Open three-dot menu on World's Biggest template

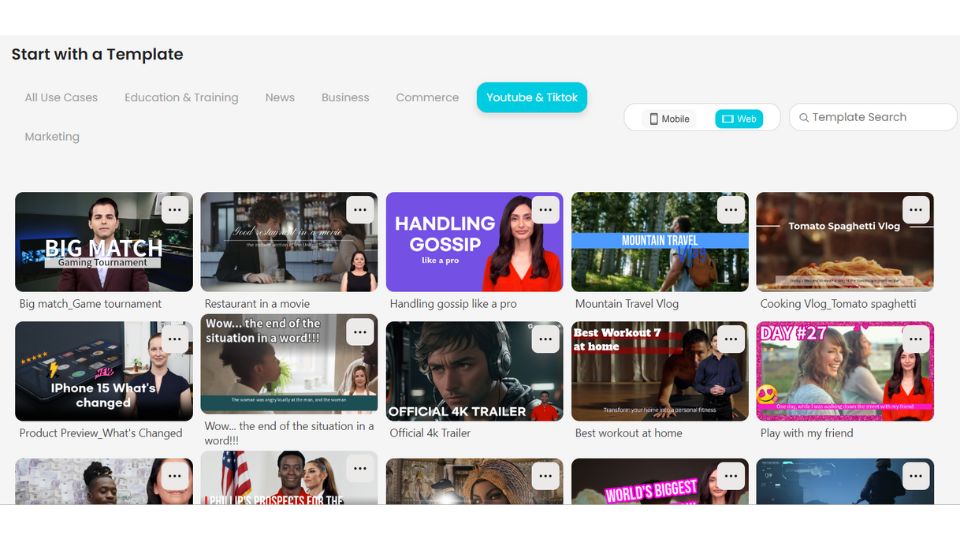pos(731,476)
